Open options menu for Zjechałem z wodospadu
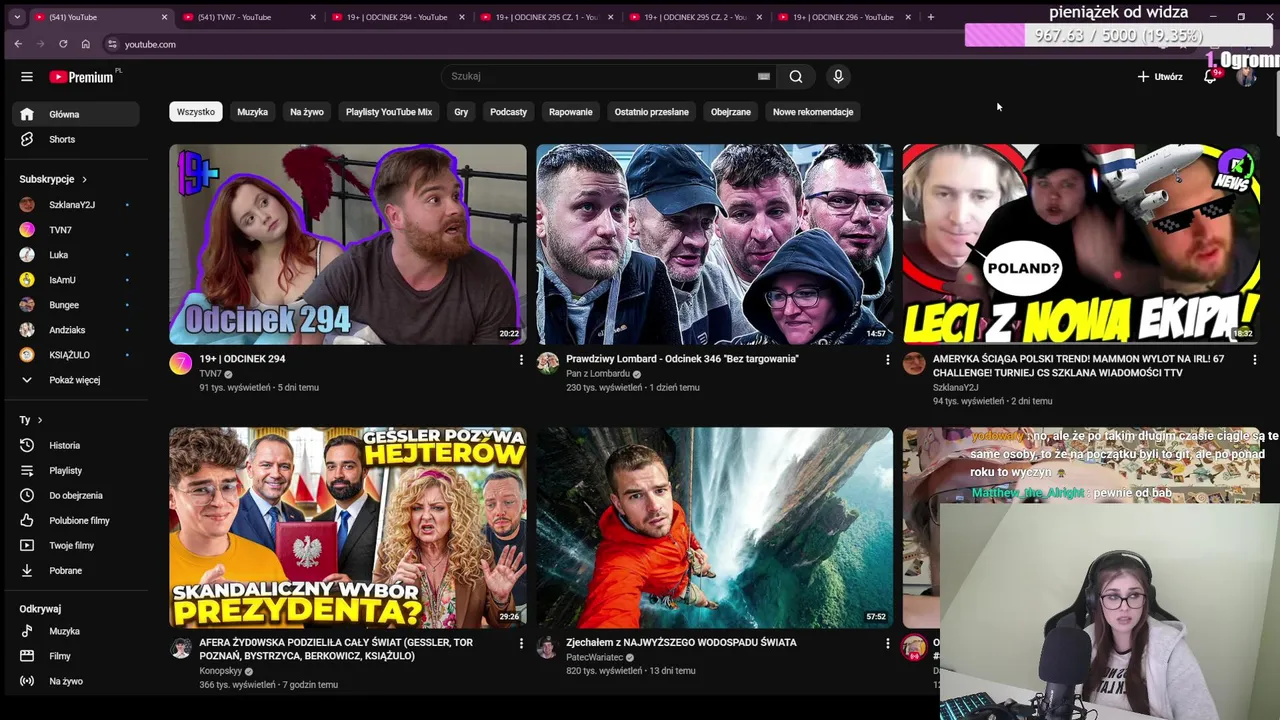 (887, 644)
